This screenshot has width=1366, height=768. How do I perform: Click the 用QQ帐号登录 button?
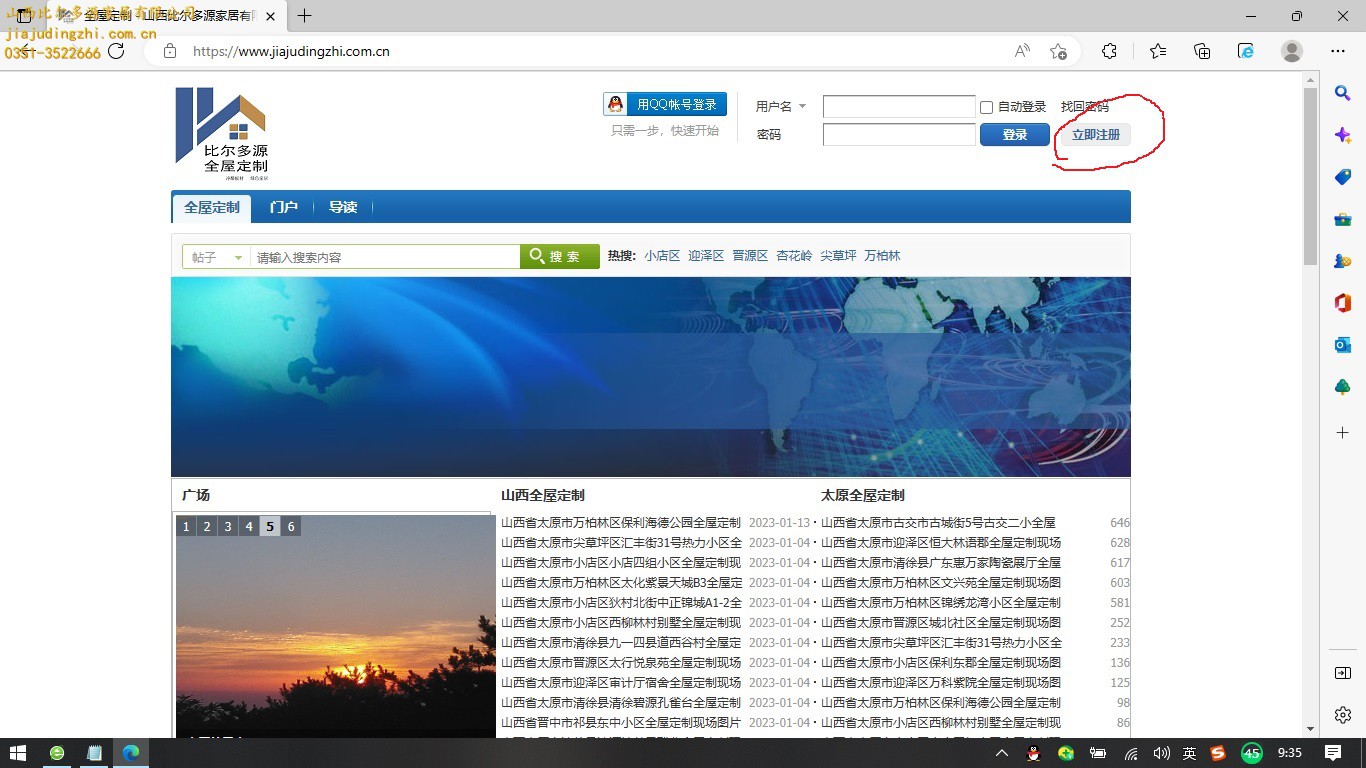[x=665, y=104]
